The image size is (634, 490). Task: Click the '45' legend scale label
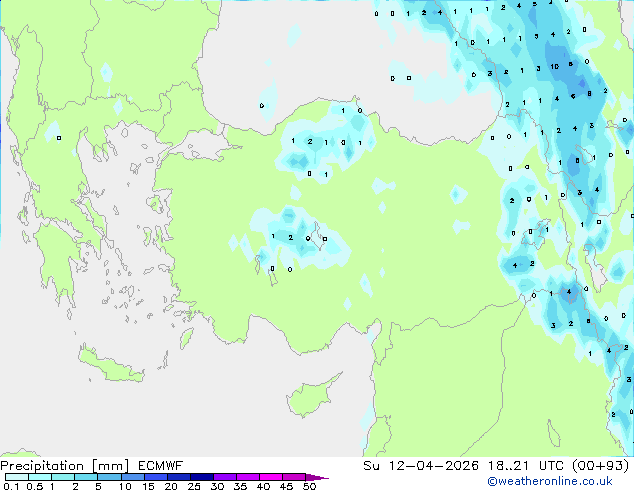click(286, 486)
